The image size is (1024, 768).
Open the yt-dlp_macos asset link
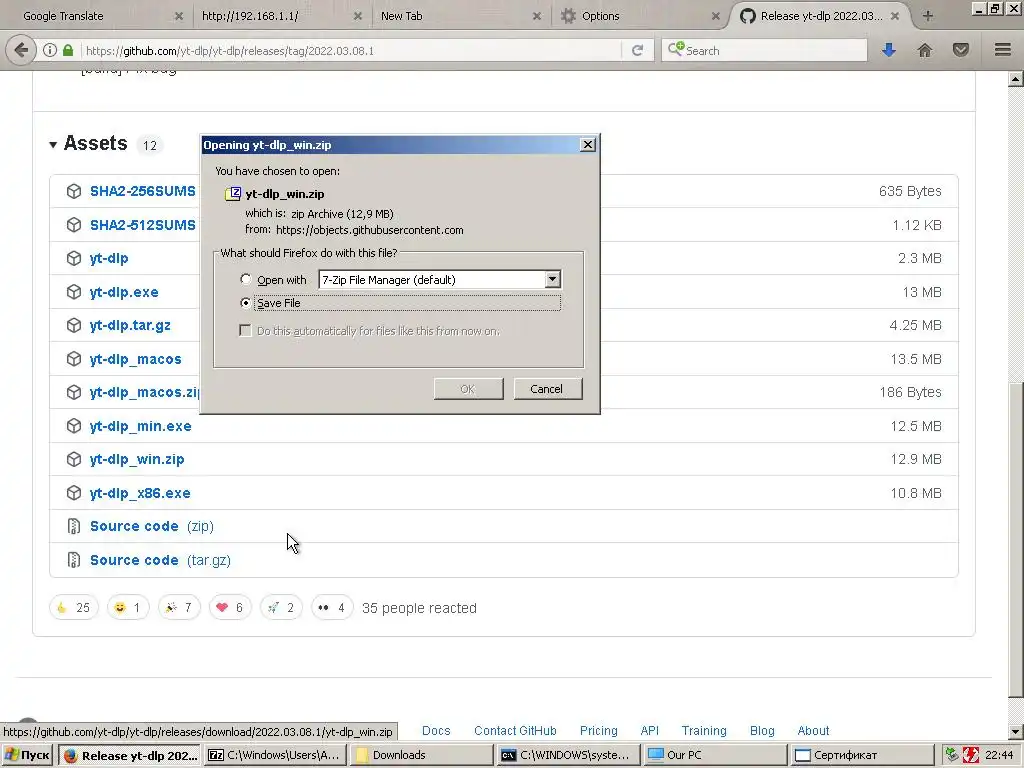tap(135, 359)
